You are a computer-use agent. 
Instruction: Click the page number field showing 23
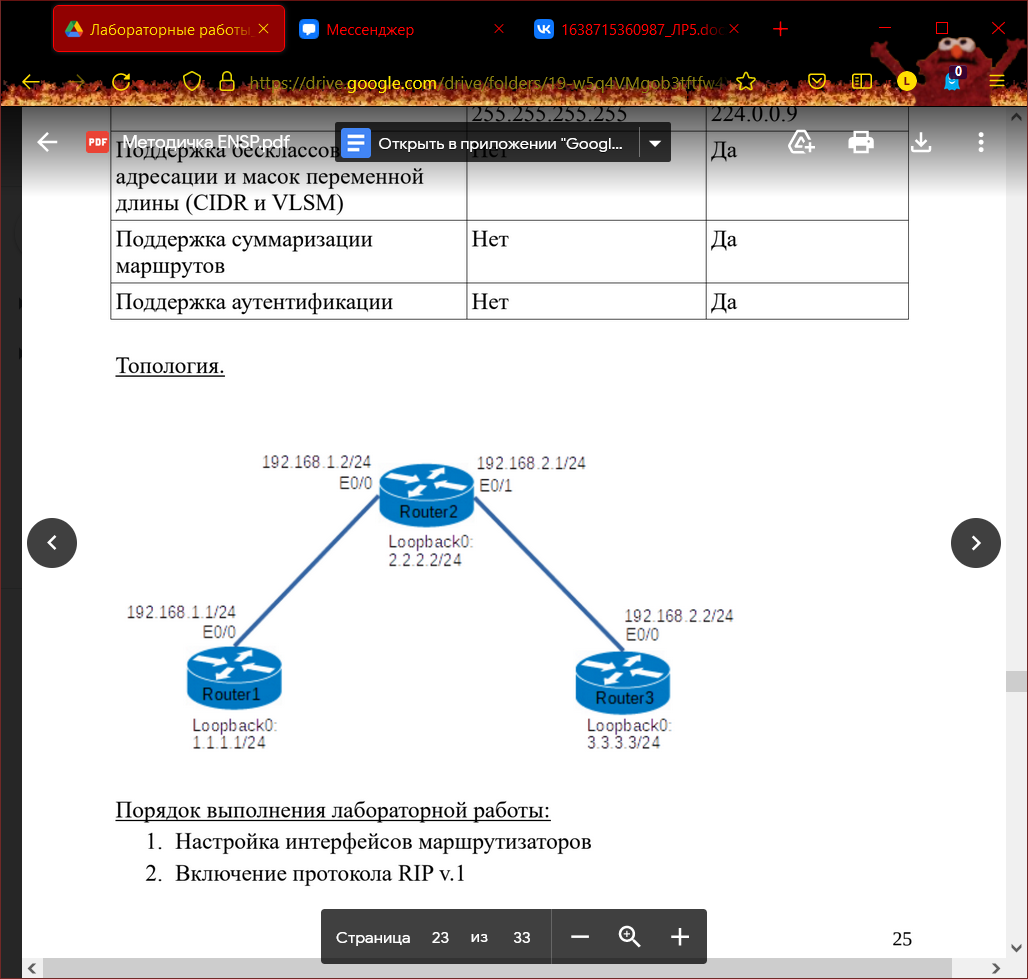440,938
